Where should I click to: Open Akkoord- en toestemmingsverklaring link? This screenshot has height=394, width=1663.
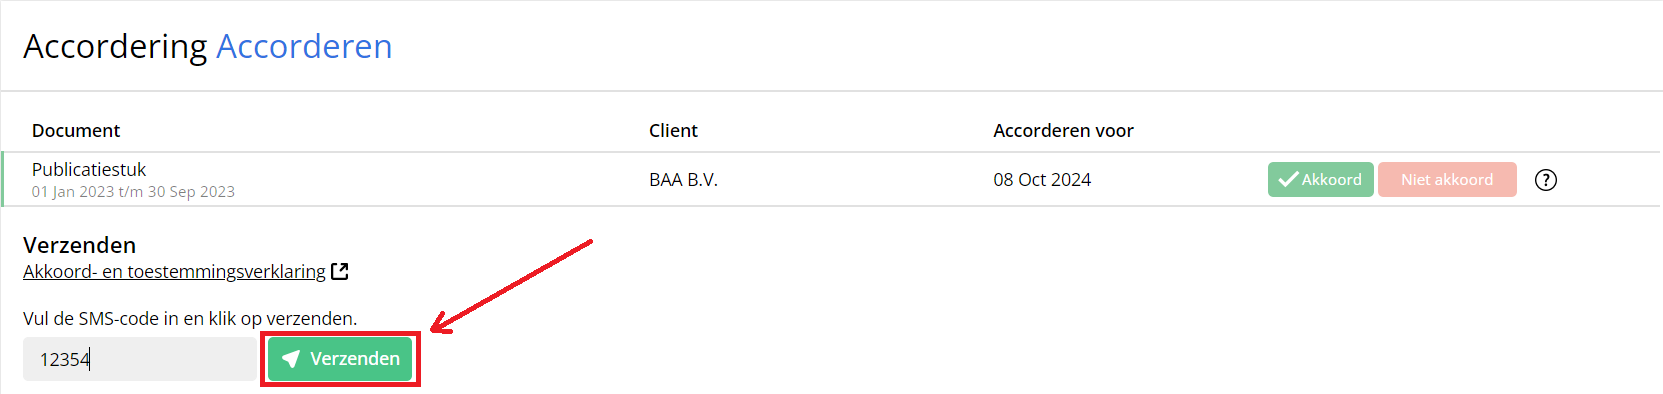[x=174, y=272]
